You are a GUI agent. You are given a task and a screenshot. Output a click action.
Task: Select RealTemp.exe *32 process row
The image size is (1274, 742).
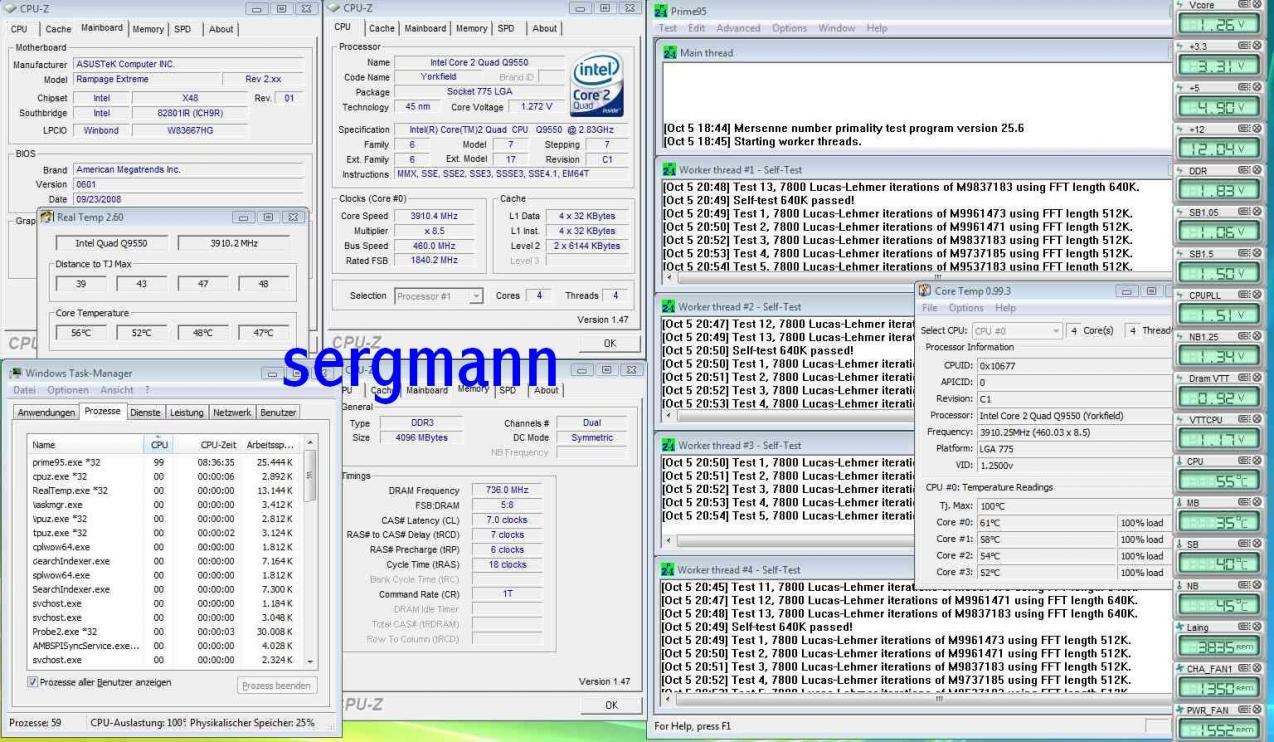pyautogui.click(x=165, y=490)
